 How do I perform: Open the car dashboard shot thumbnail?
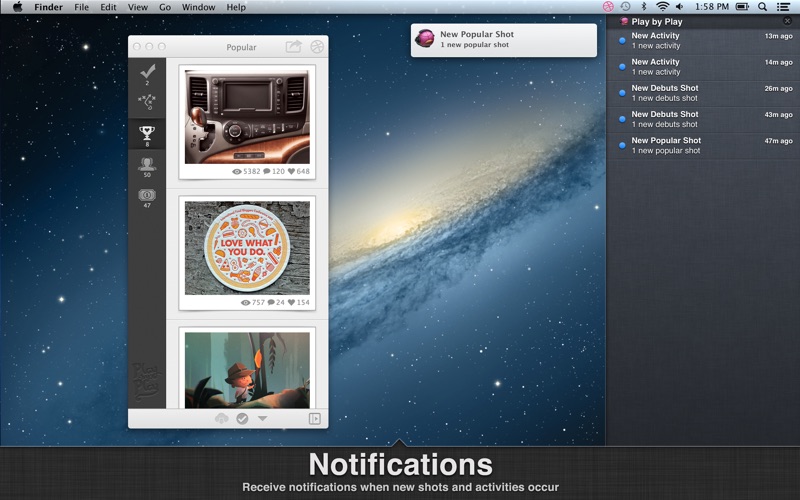(x=247, y=117)
